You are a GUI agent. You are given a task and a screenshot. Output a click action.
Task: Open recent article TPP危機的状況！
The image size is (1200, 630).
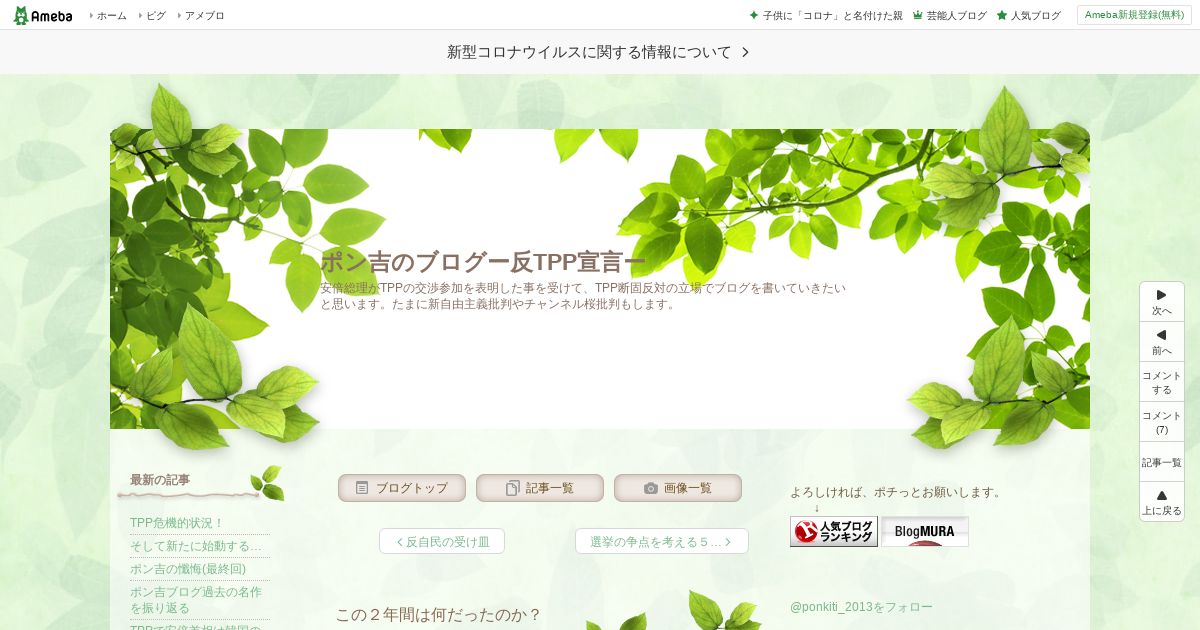point(177,523)
